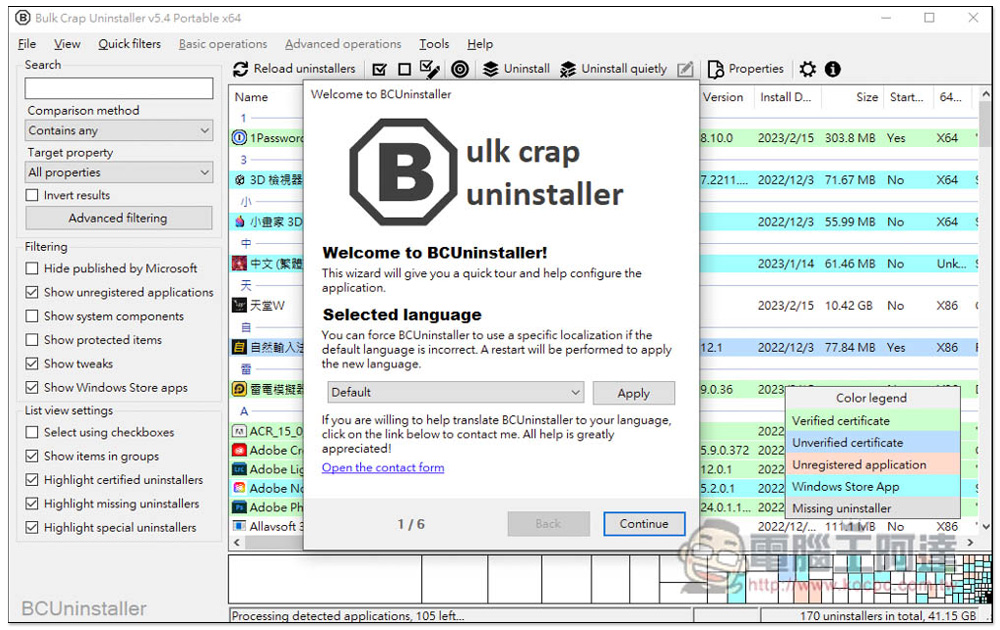Open Properties from the toolbar
The height and width of the screenshot is (630, 1000).
point(745,69)
